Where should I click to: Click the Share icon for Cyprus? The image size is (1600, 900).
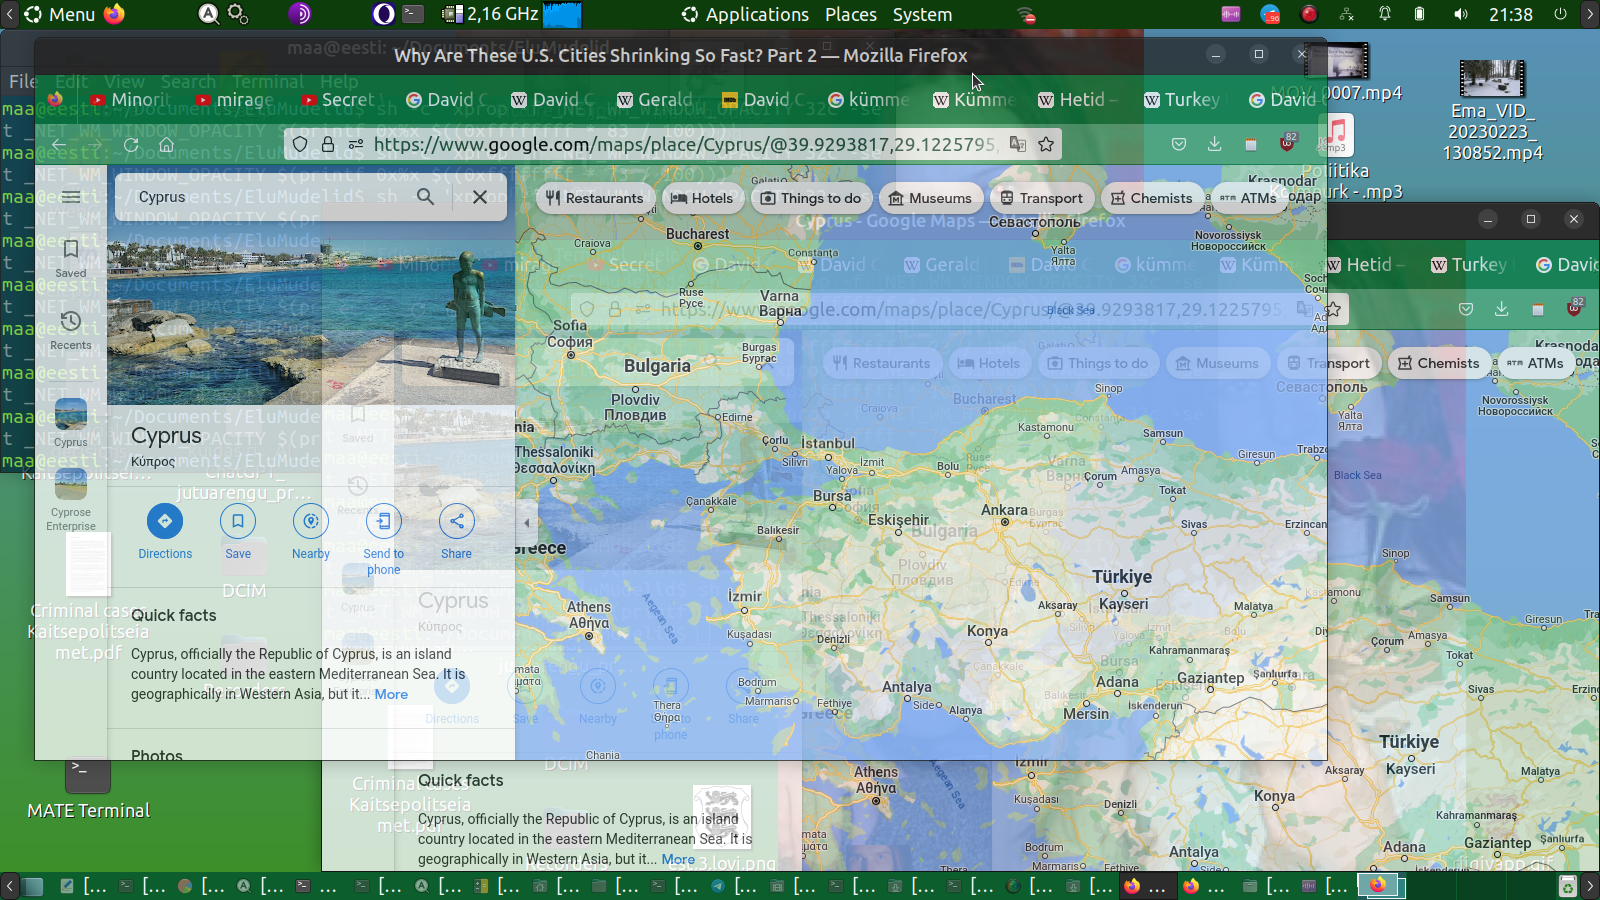coord(456,521)
